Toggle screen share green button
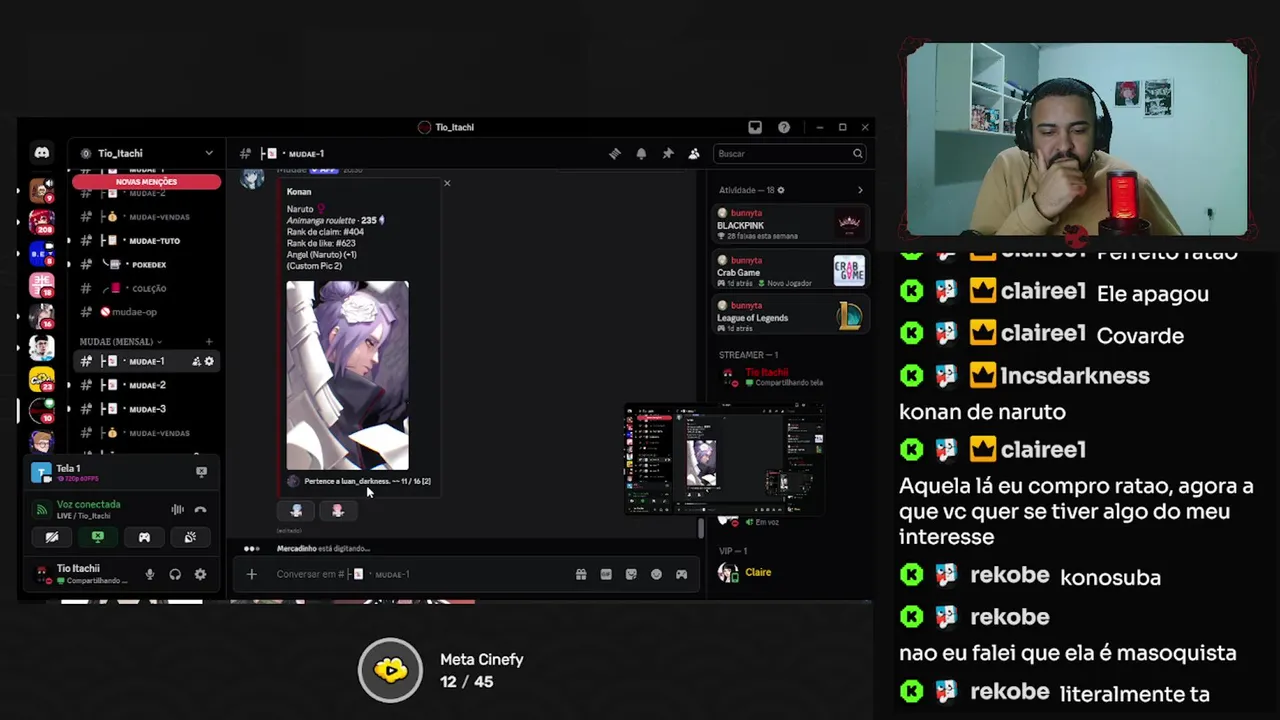The height and width of the screenshot is (720, 1280). tap(98, 537)
